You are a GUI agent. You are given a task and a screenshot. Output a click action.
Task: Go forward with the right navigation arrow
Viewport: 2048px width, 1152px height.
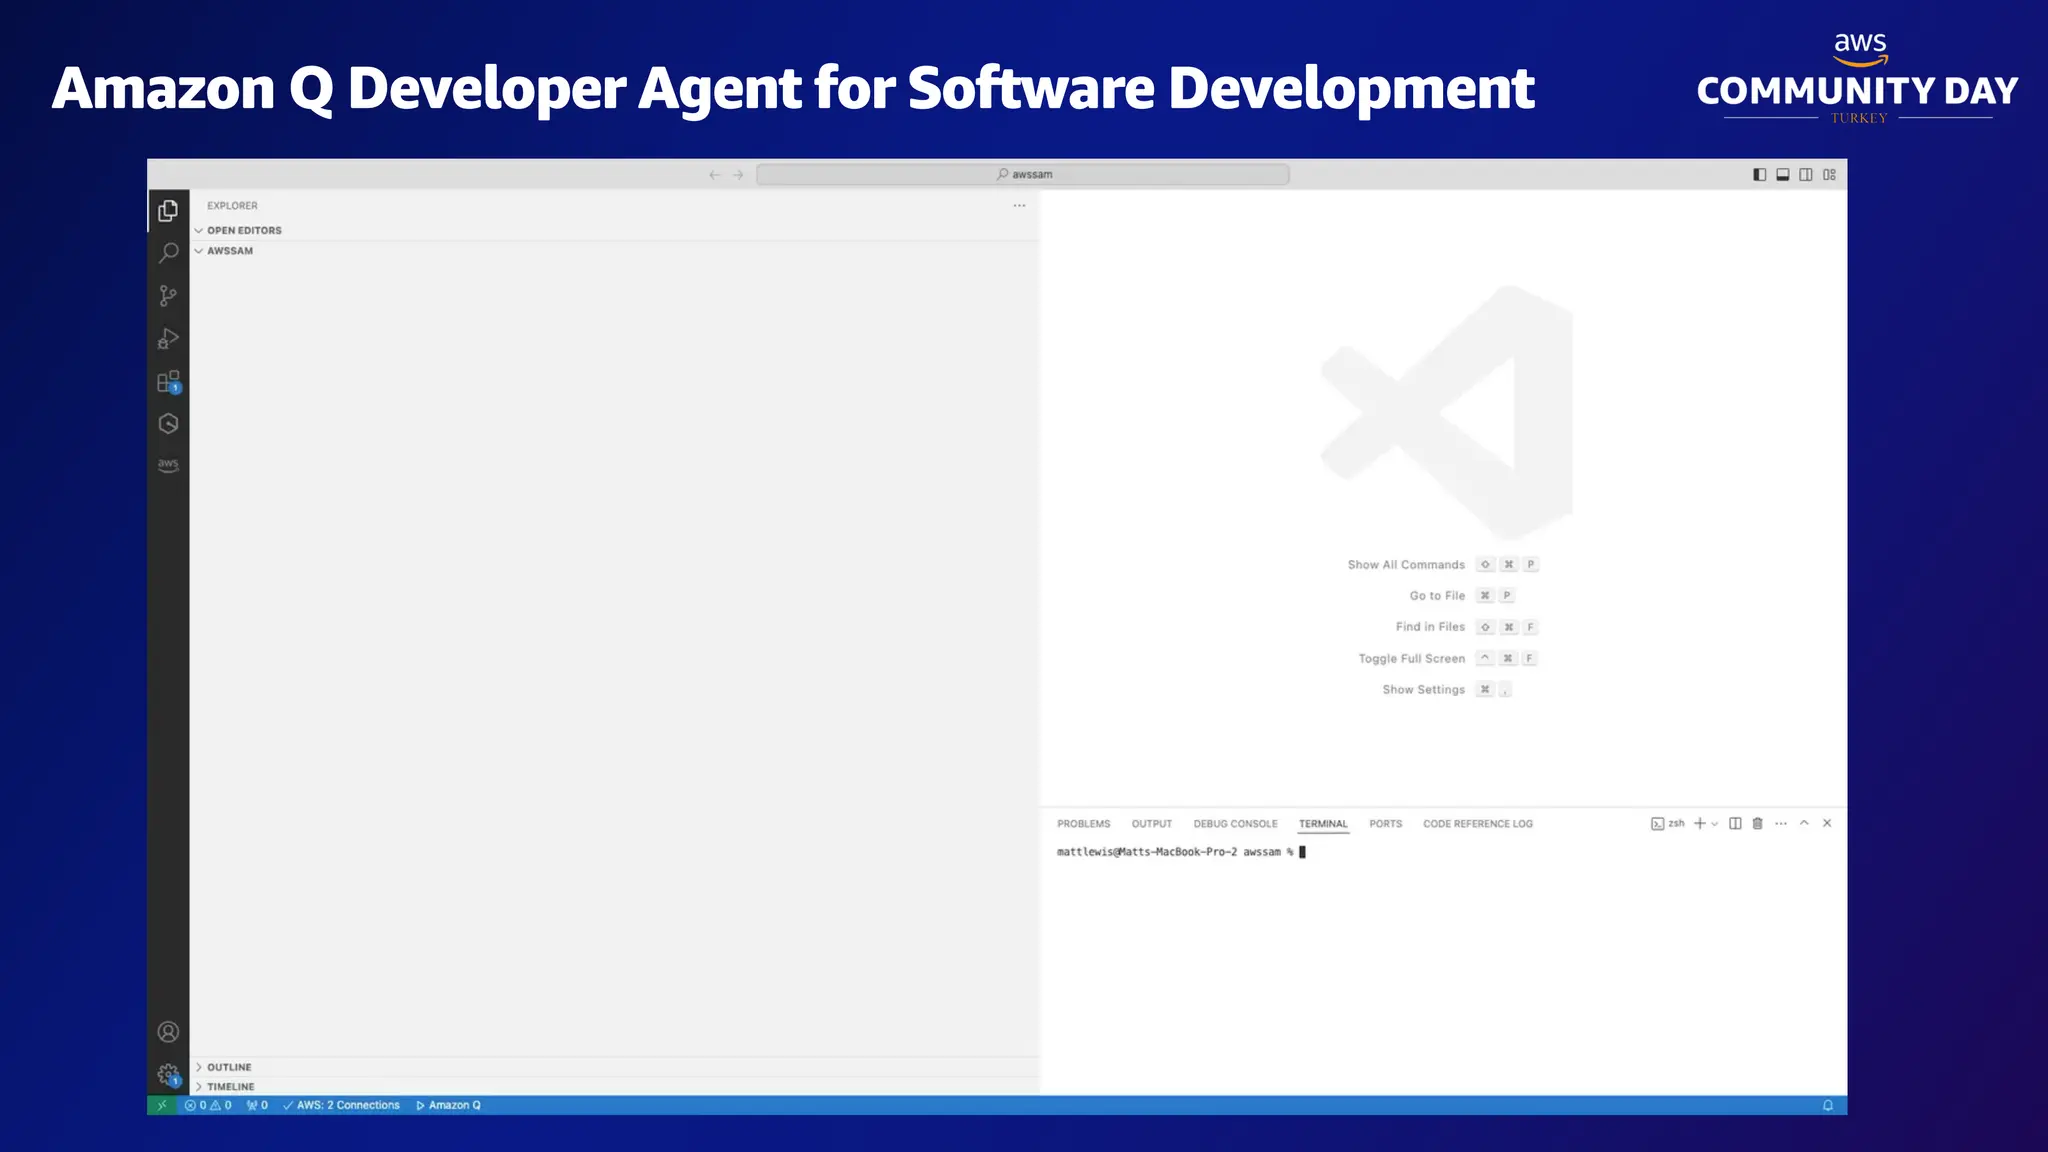pyautogui.click(x=738, y=175)
